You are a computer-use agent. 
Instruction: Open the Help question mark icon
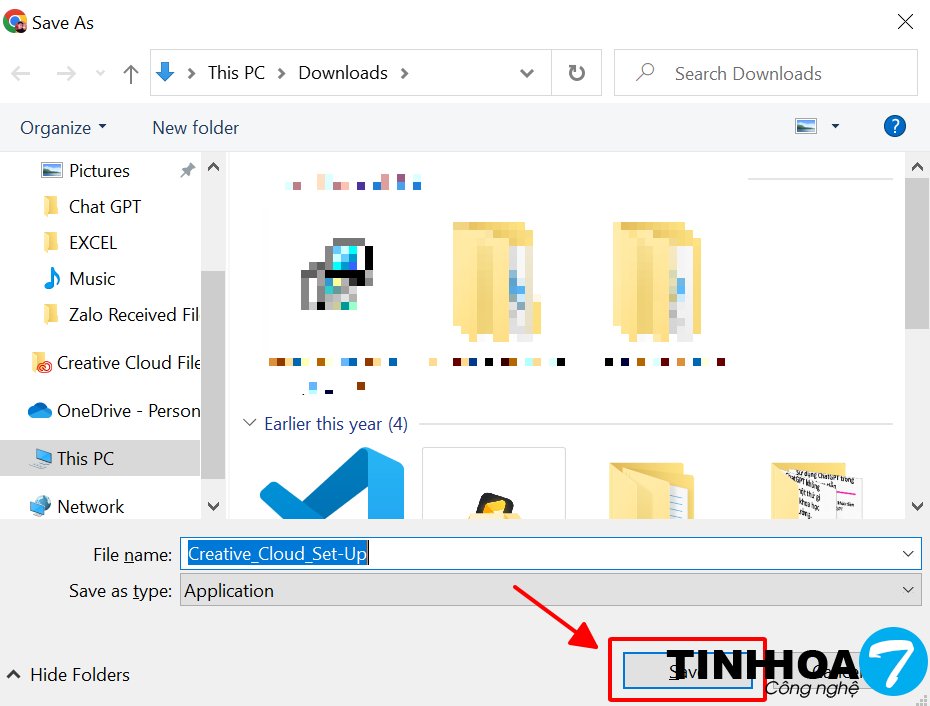(894, 126)
